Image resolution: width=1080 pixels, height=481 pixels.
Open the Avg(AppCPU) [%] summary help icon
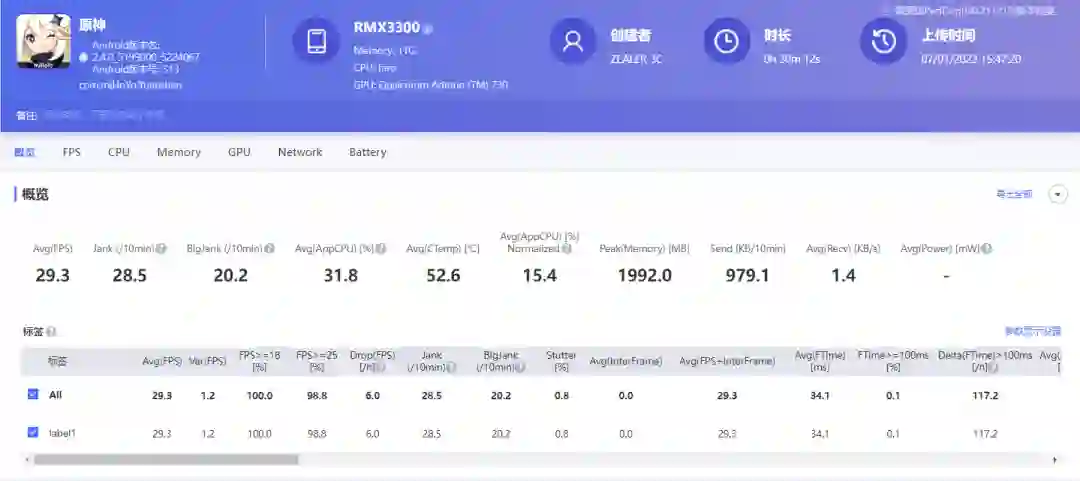381,248
